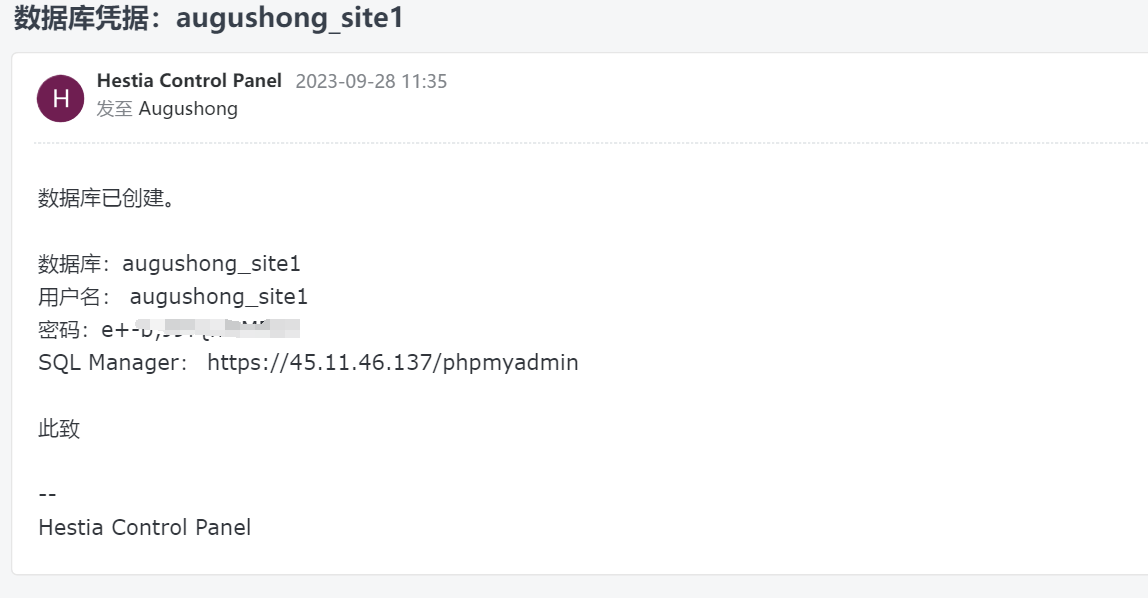
Task: Click the 数据库已创建 message line
Action: pyautogui.click(x=107, y=198)
